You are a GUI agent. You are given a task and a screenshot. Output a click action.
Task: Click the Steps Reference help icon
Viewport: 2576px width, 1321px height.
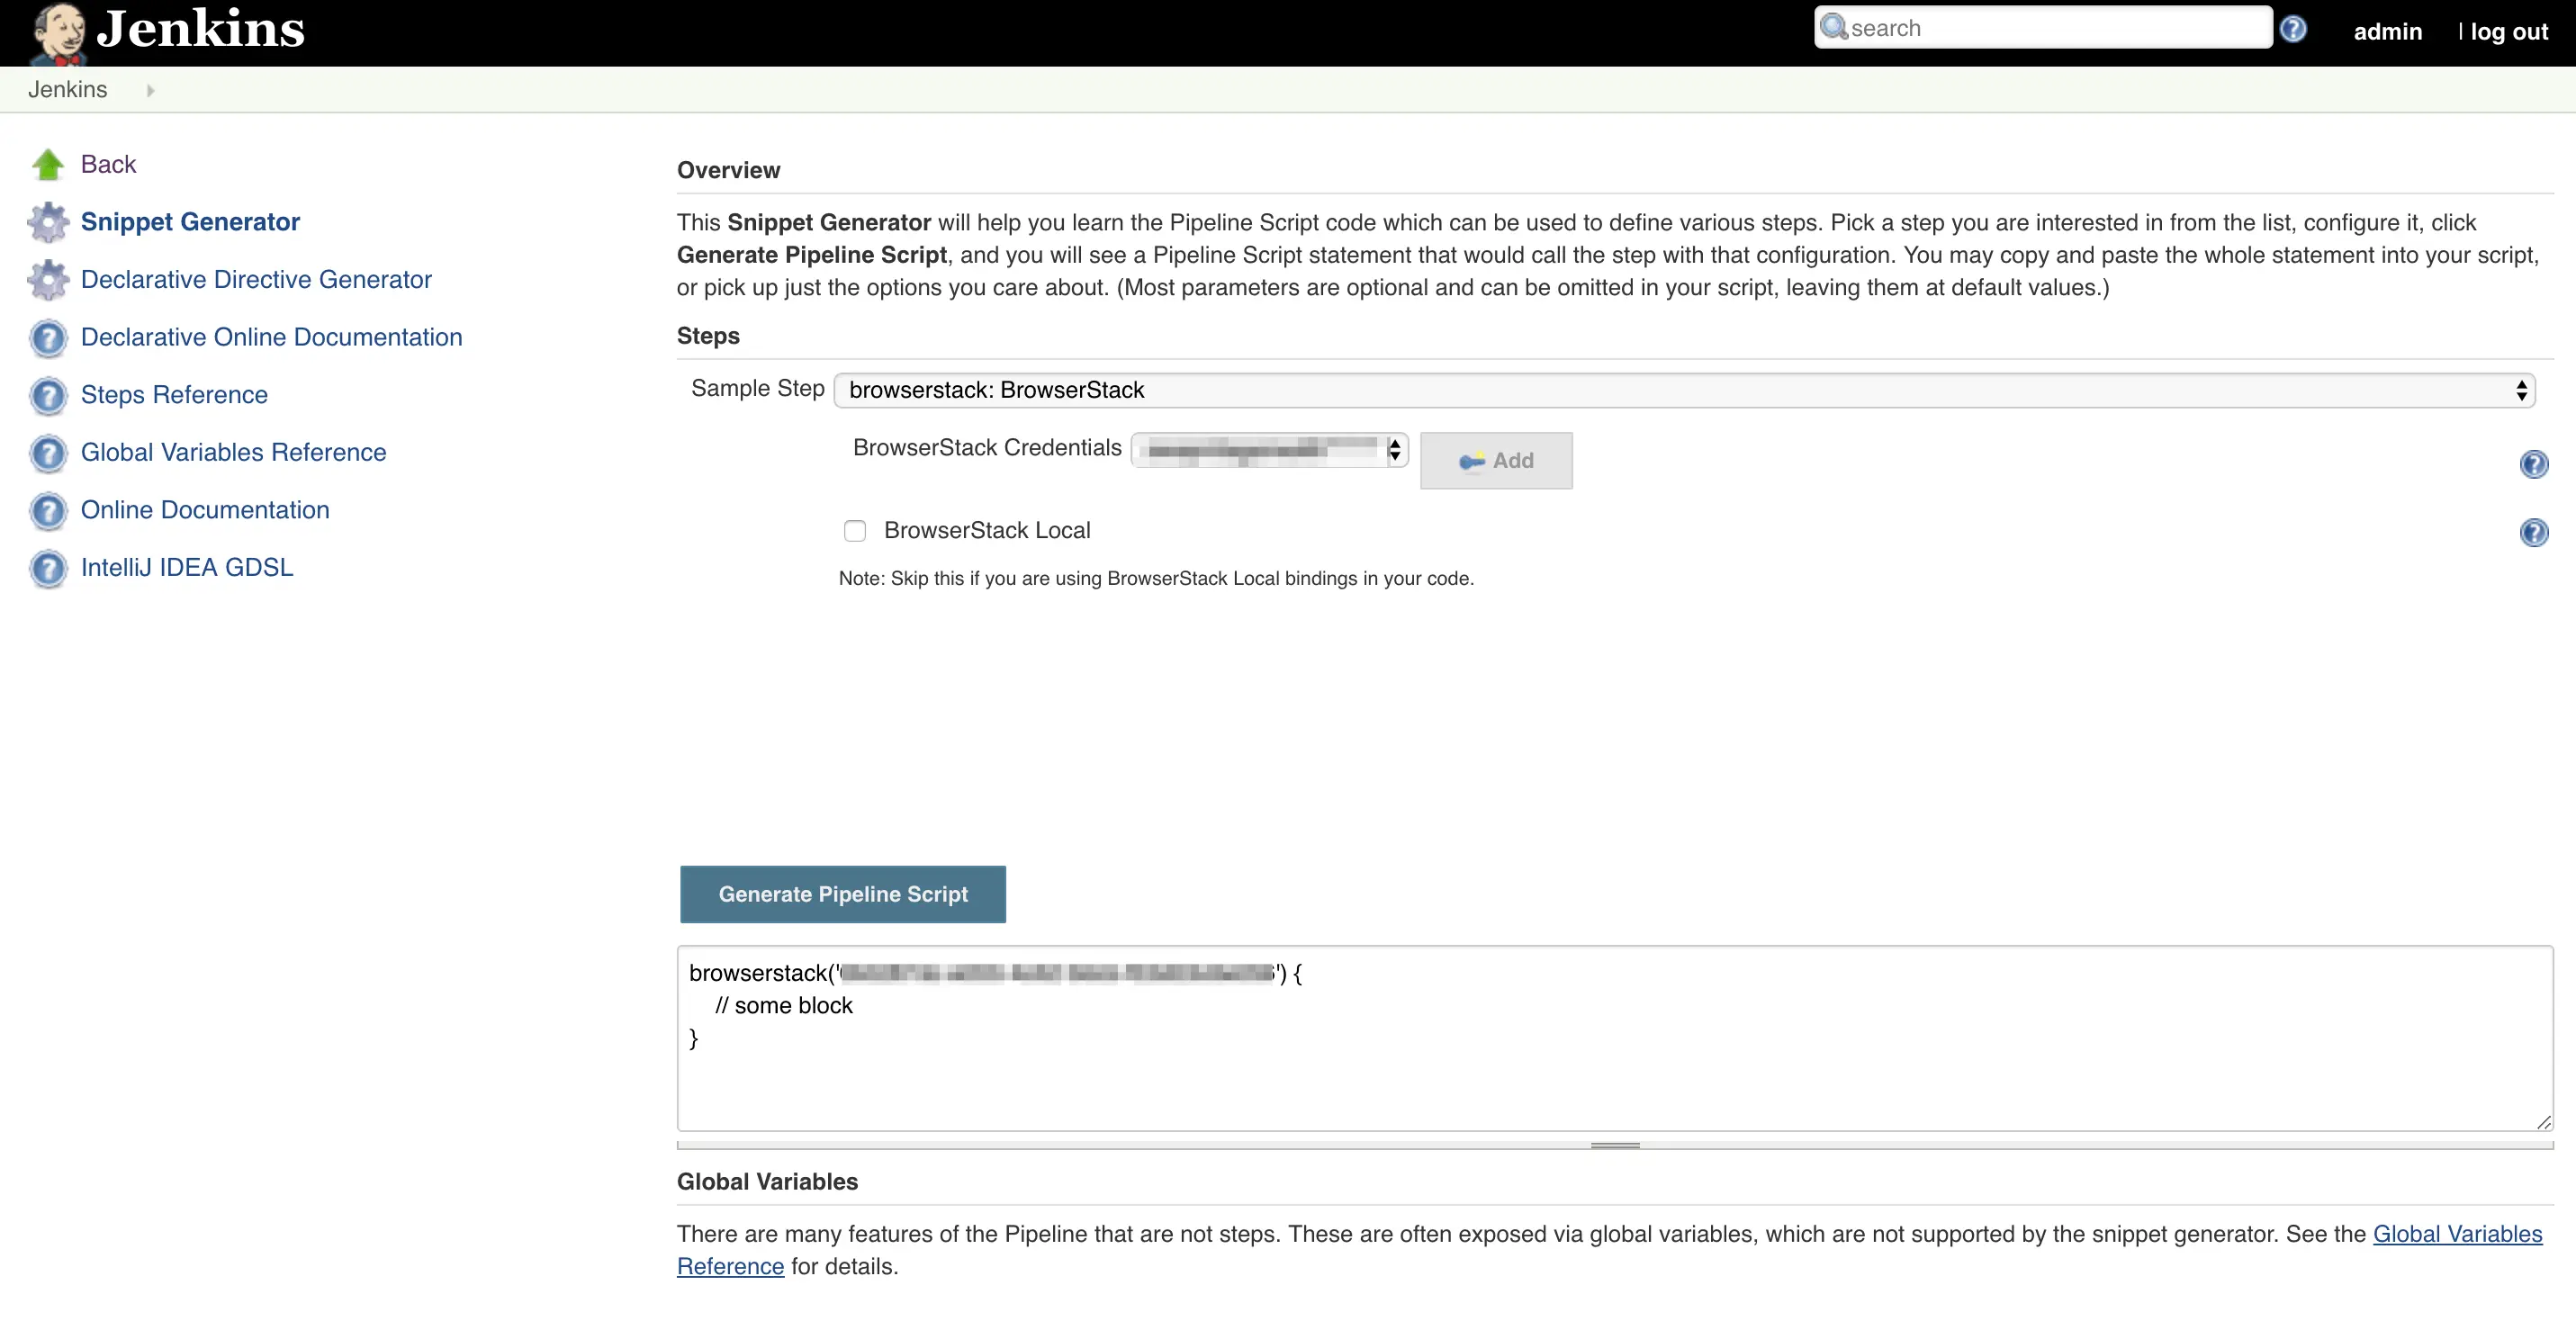(x=47, y=396)
